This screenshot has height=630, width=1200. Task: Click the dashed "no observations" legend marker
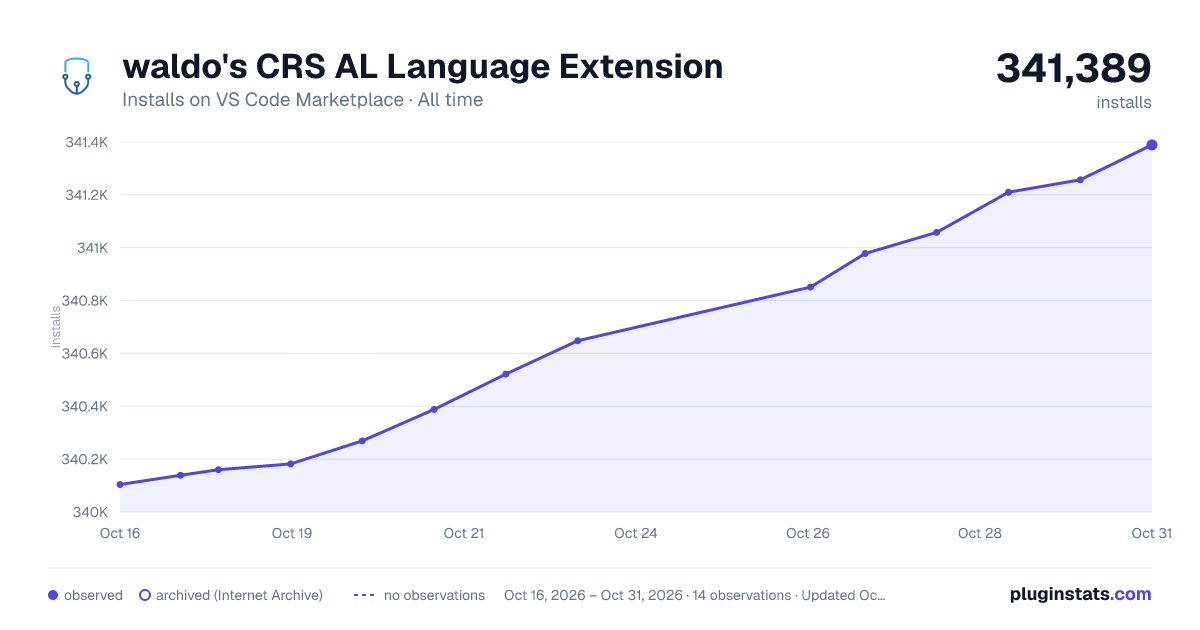[x=364, y=595]
